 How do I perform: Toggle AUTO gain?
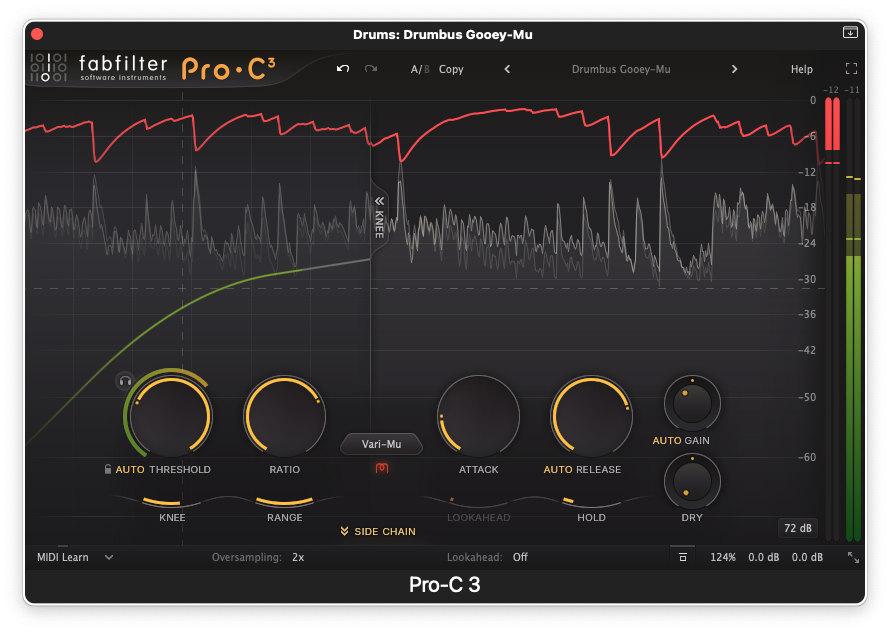coord(666,440)
